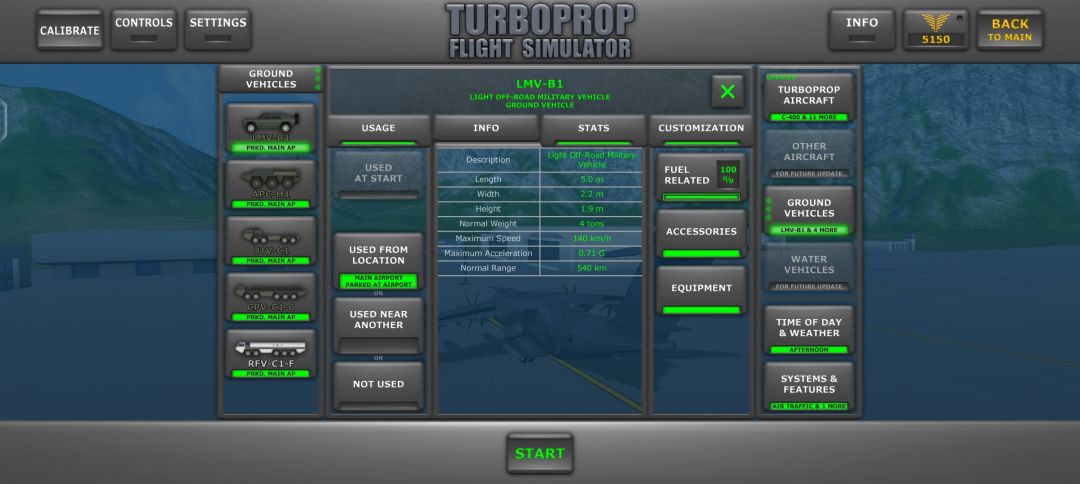Click the Normal Weight 4 tons value
Image resolution: width=1080 pixels, height=484 pixels.
pyautogui.click(x=592, y=224)
